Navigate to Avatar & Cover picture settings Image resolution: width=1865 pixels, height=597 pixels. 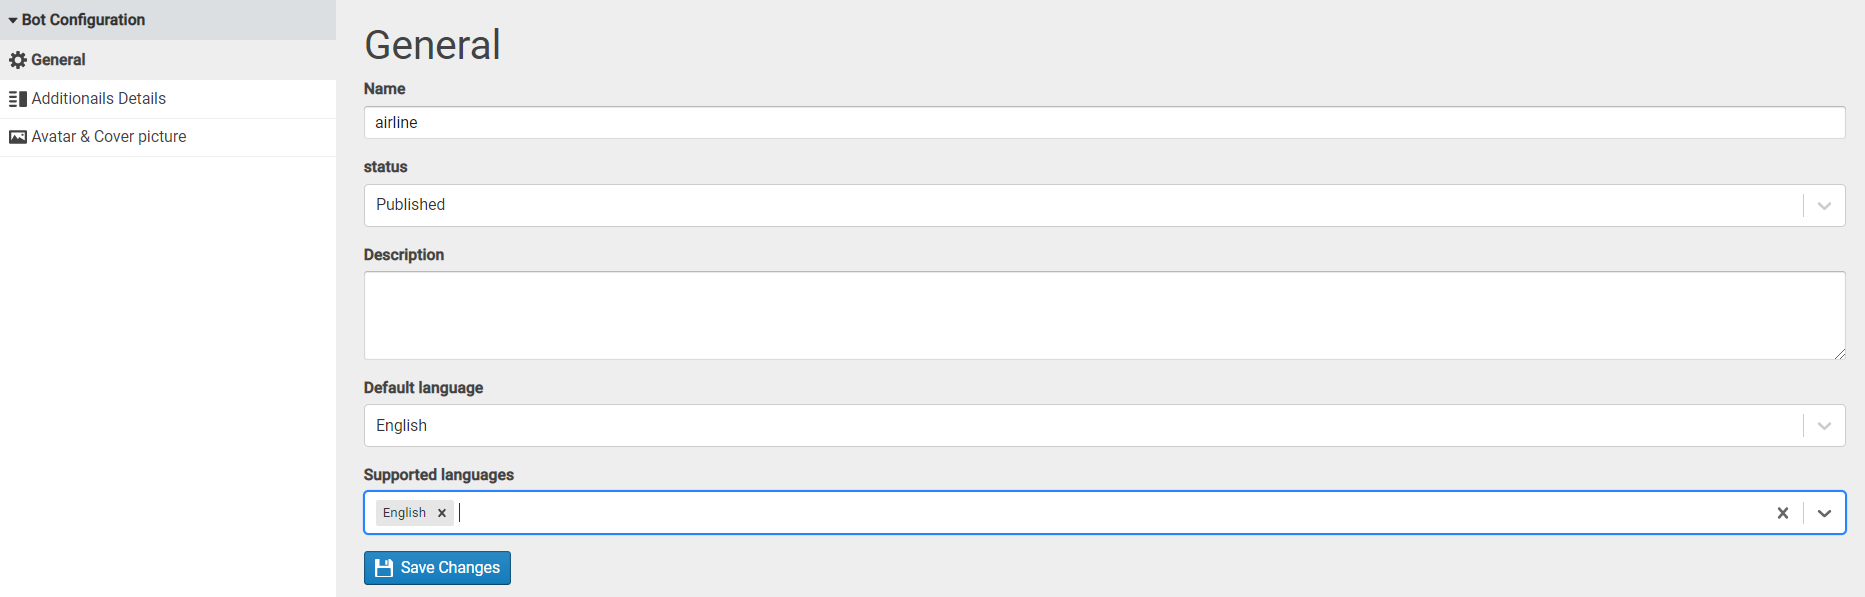click(x=108, y=136)
